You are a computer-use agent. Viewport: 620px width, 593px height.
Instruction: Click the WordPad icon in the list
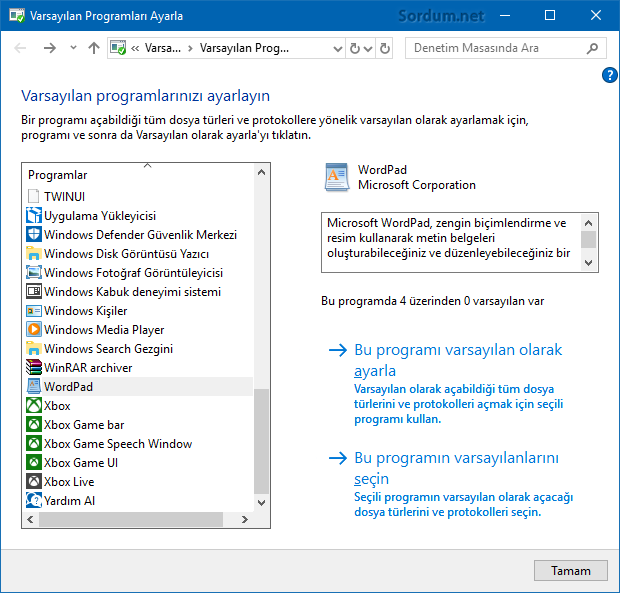pos(34,386)
